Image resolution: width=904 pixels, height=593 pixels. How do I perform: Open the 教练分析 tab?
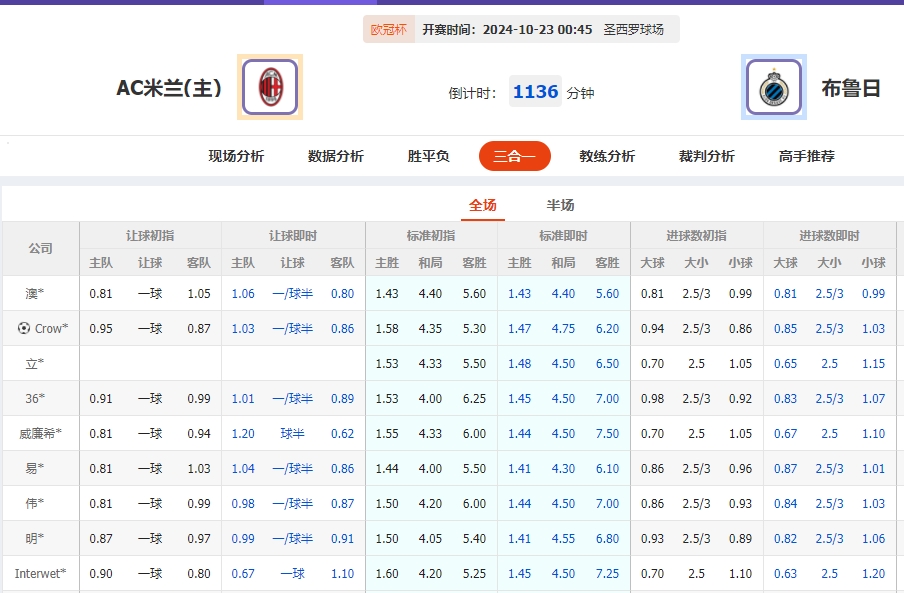point(606,156)
